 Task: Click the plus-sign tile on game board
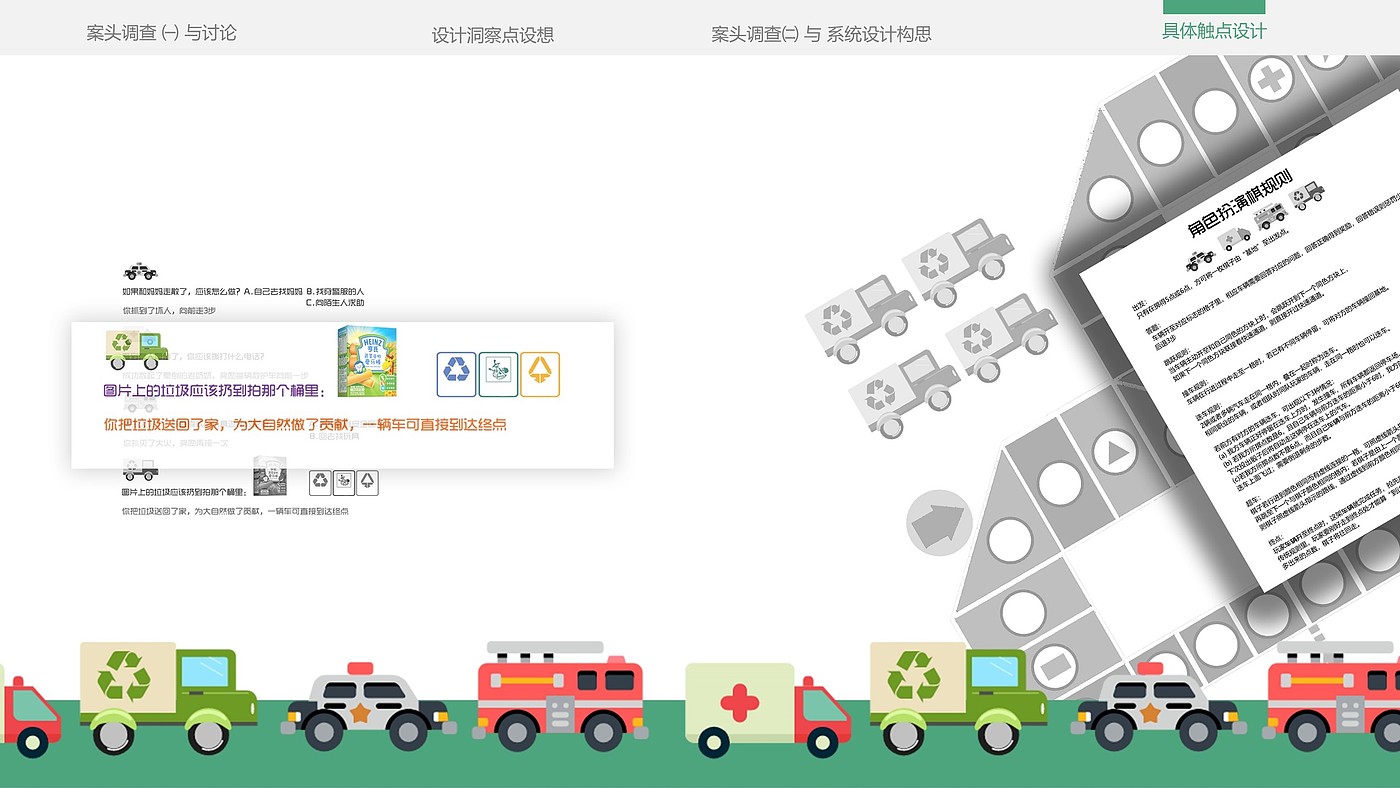tap(1270, 78)
